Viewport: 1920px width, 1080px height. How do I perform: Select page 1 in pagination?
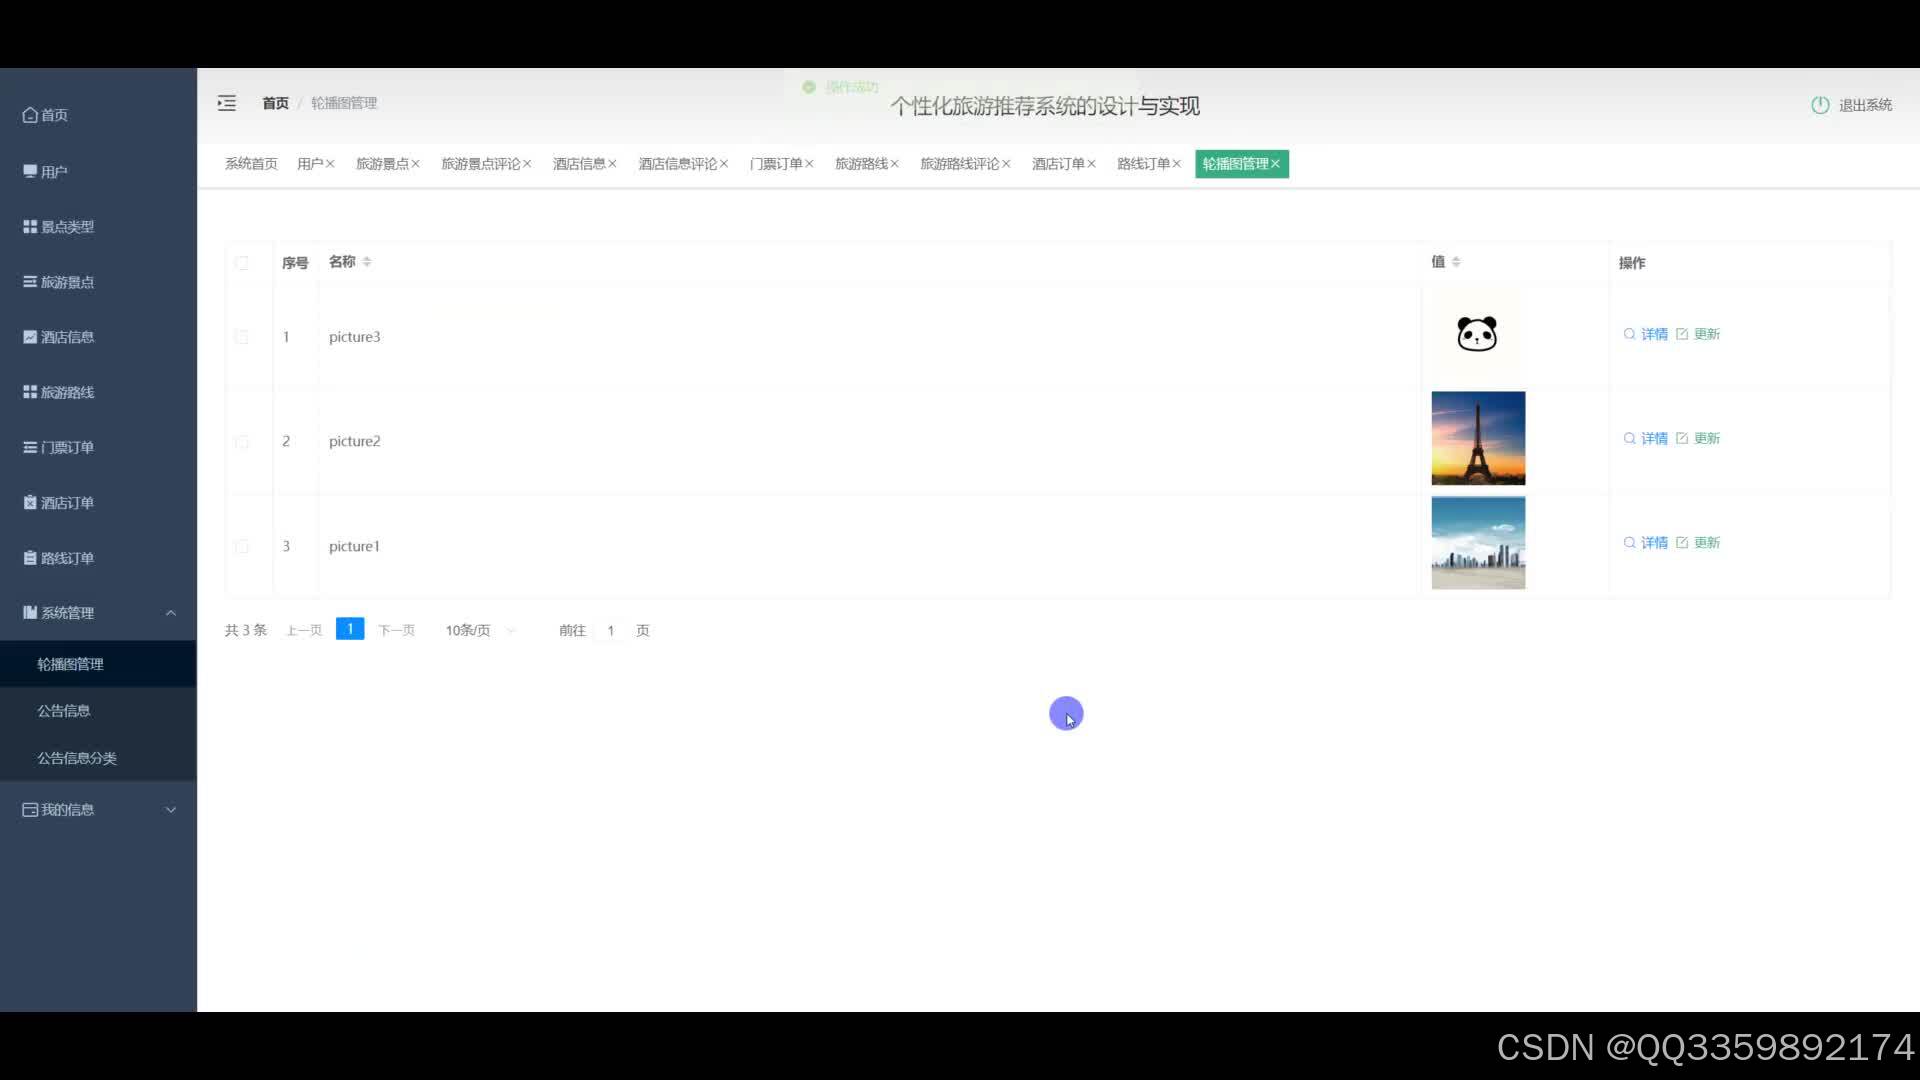[x=350, y=629]
